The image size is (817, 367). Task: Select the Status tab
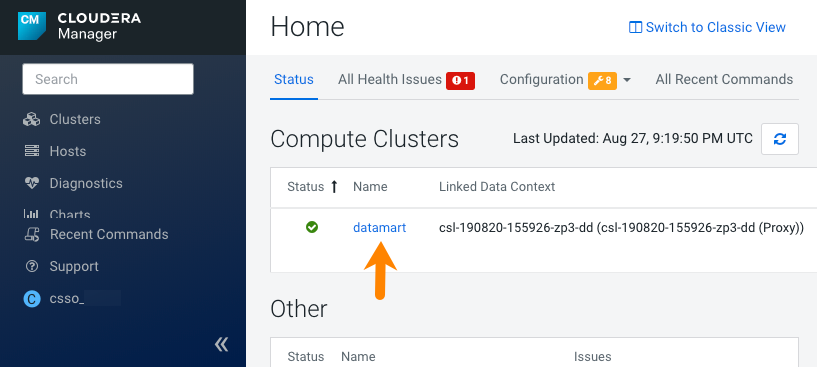[x=294, y=79]
